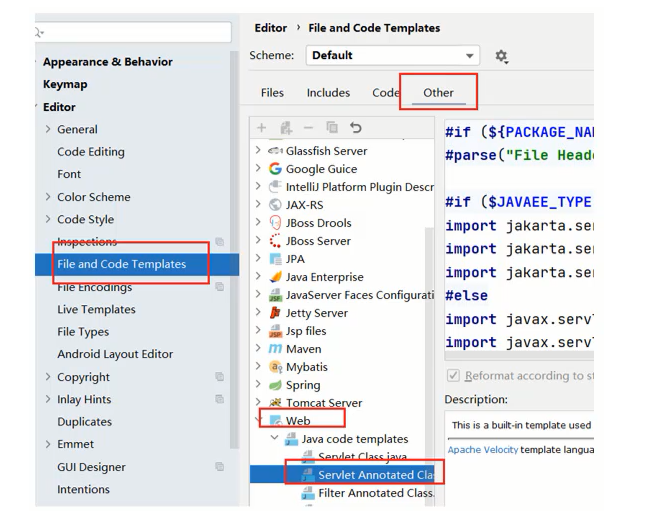Click the Tomcat Server icon
Screen dimensions: 647x518
point(275,402)
